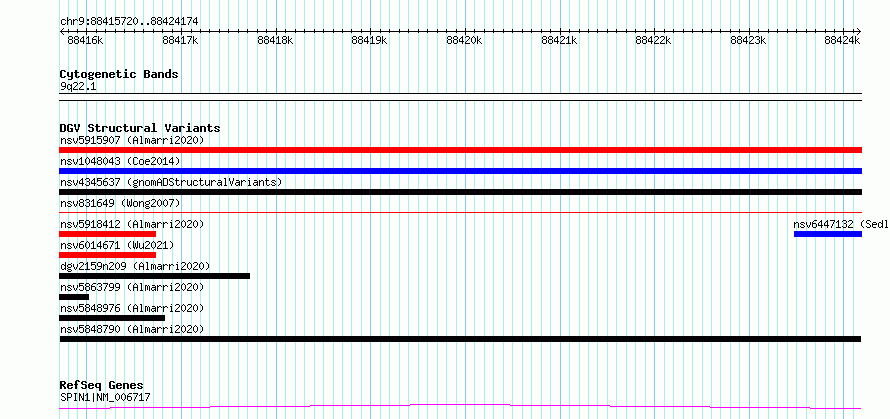
Task: Click the 88423k ruler tick label
Action: [x=748, y=40]
